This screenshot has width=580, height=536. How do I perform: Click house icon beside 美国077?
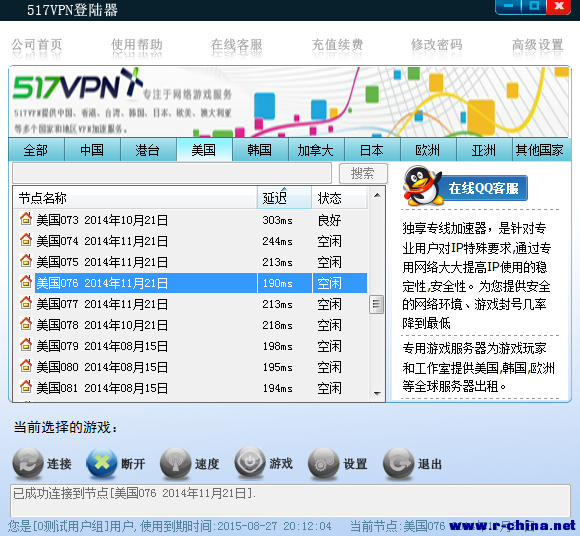[26, 303]
